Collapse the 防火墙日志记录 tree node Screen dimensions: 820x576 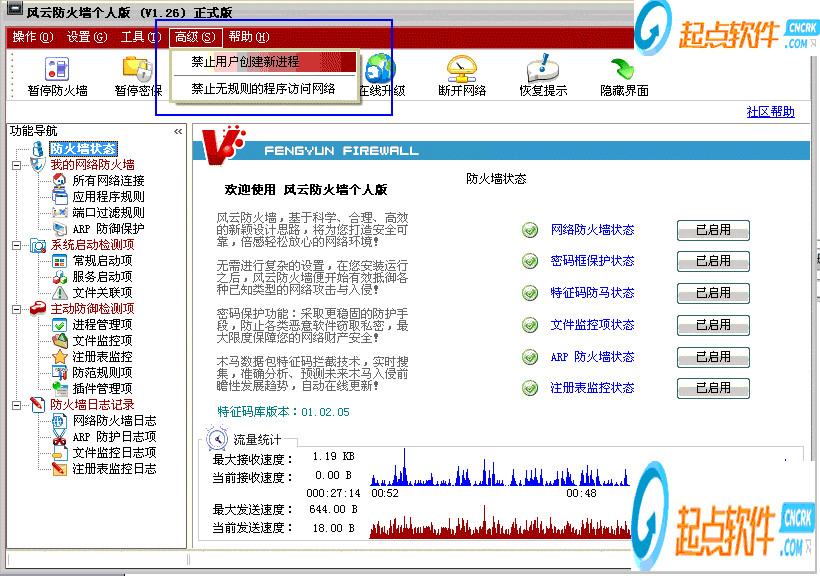pyautogui.click(x=17, y=405)
